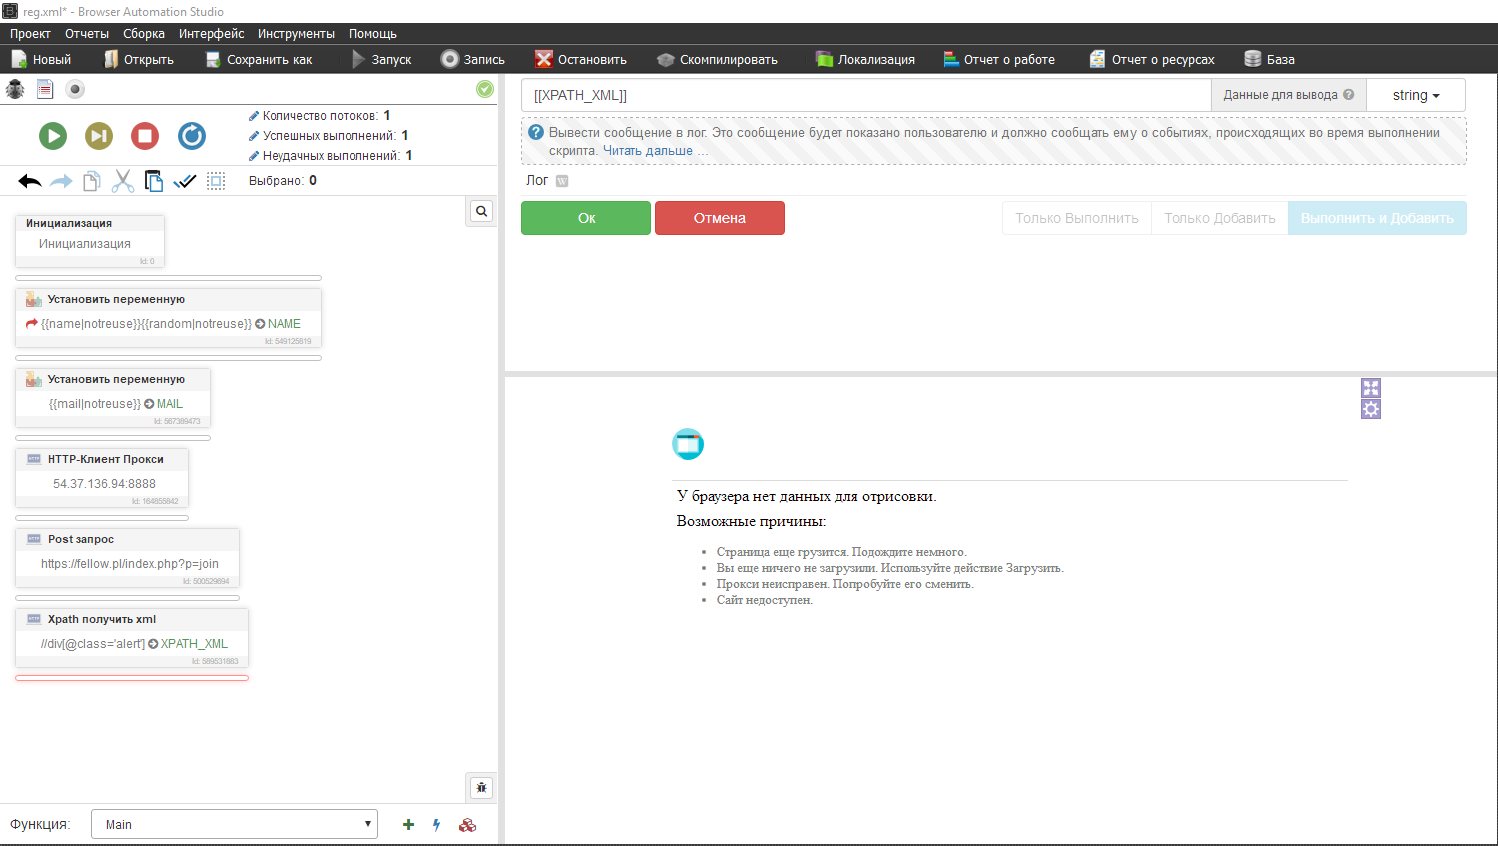This screenshot has height=846, width=1498.
Task: Open the ladybug debug icon in left panel header
Action: (15, 89)
